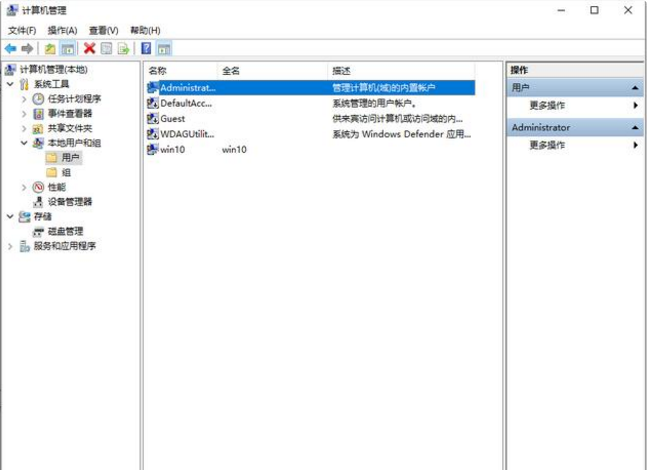This screenshot has width=647, height=470.
Task: Click the blue Help question-mark icon
Action: (147, 48)
